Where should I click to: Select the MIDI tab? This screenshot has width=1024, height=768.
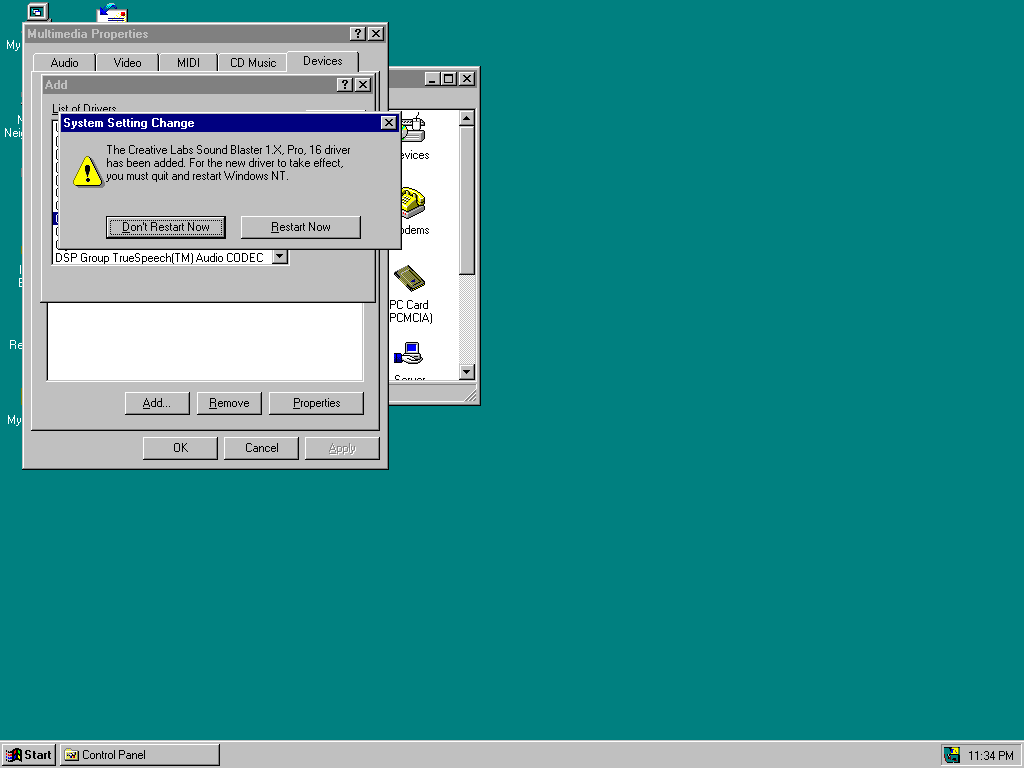(x=188, y=62)
